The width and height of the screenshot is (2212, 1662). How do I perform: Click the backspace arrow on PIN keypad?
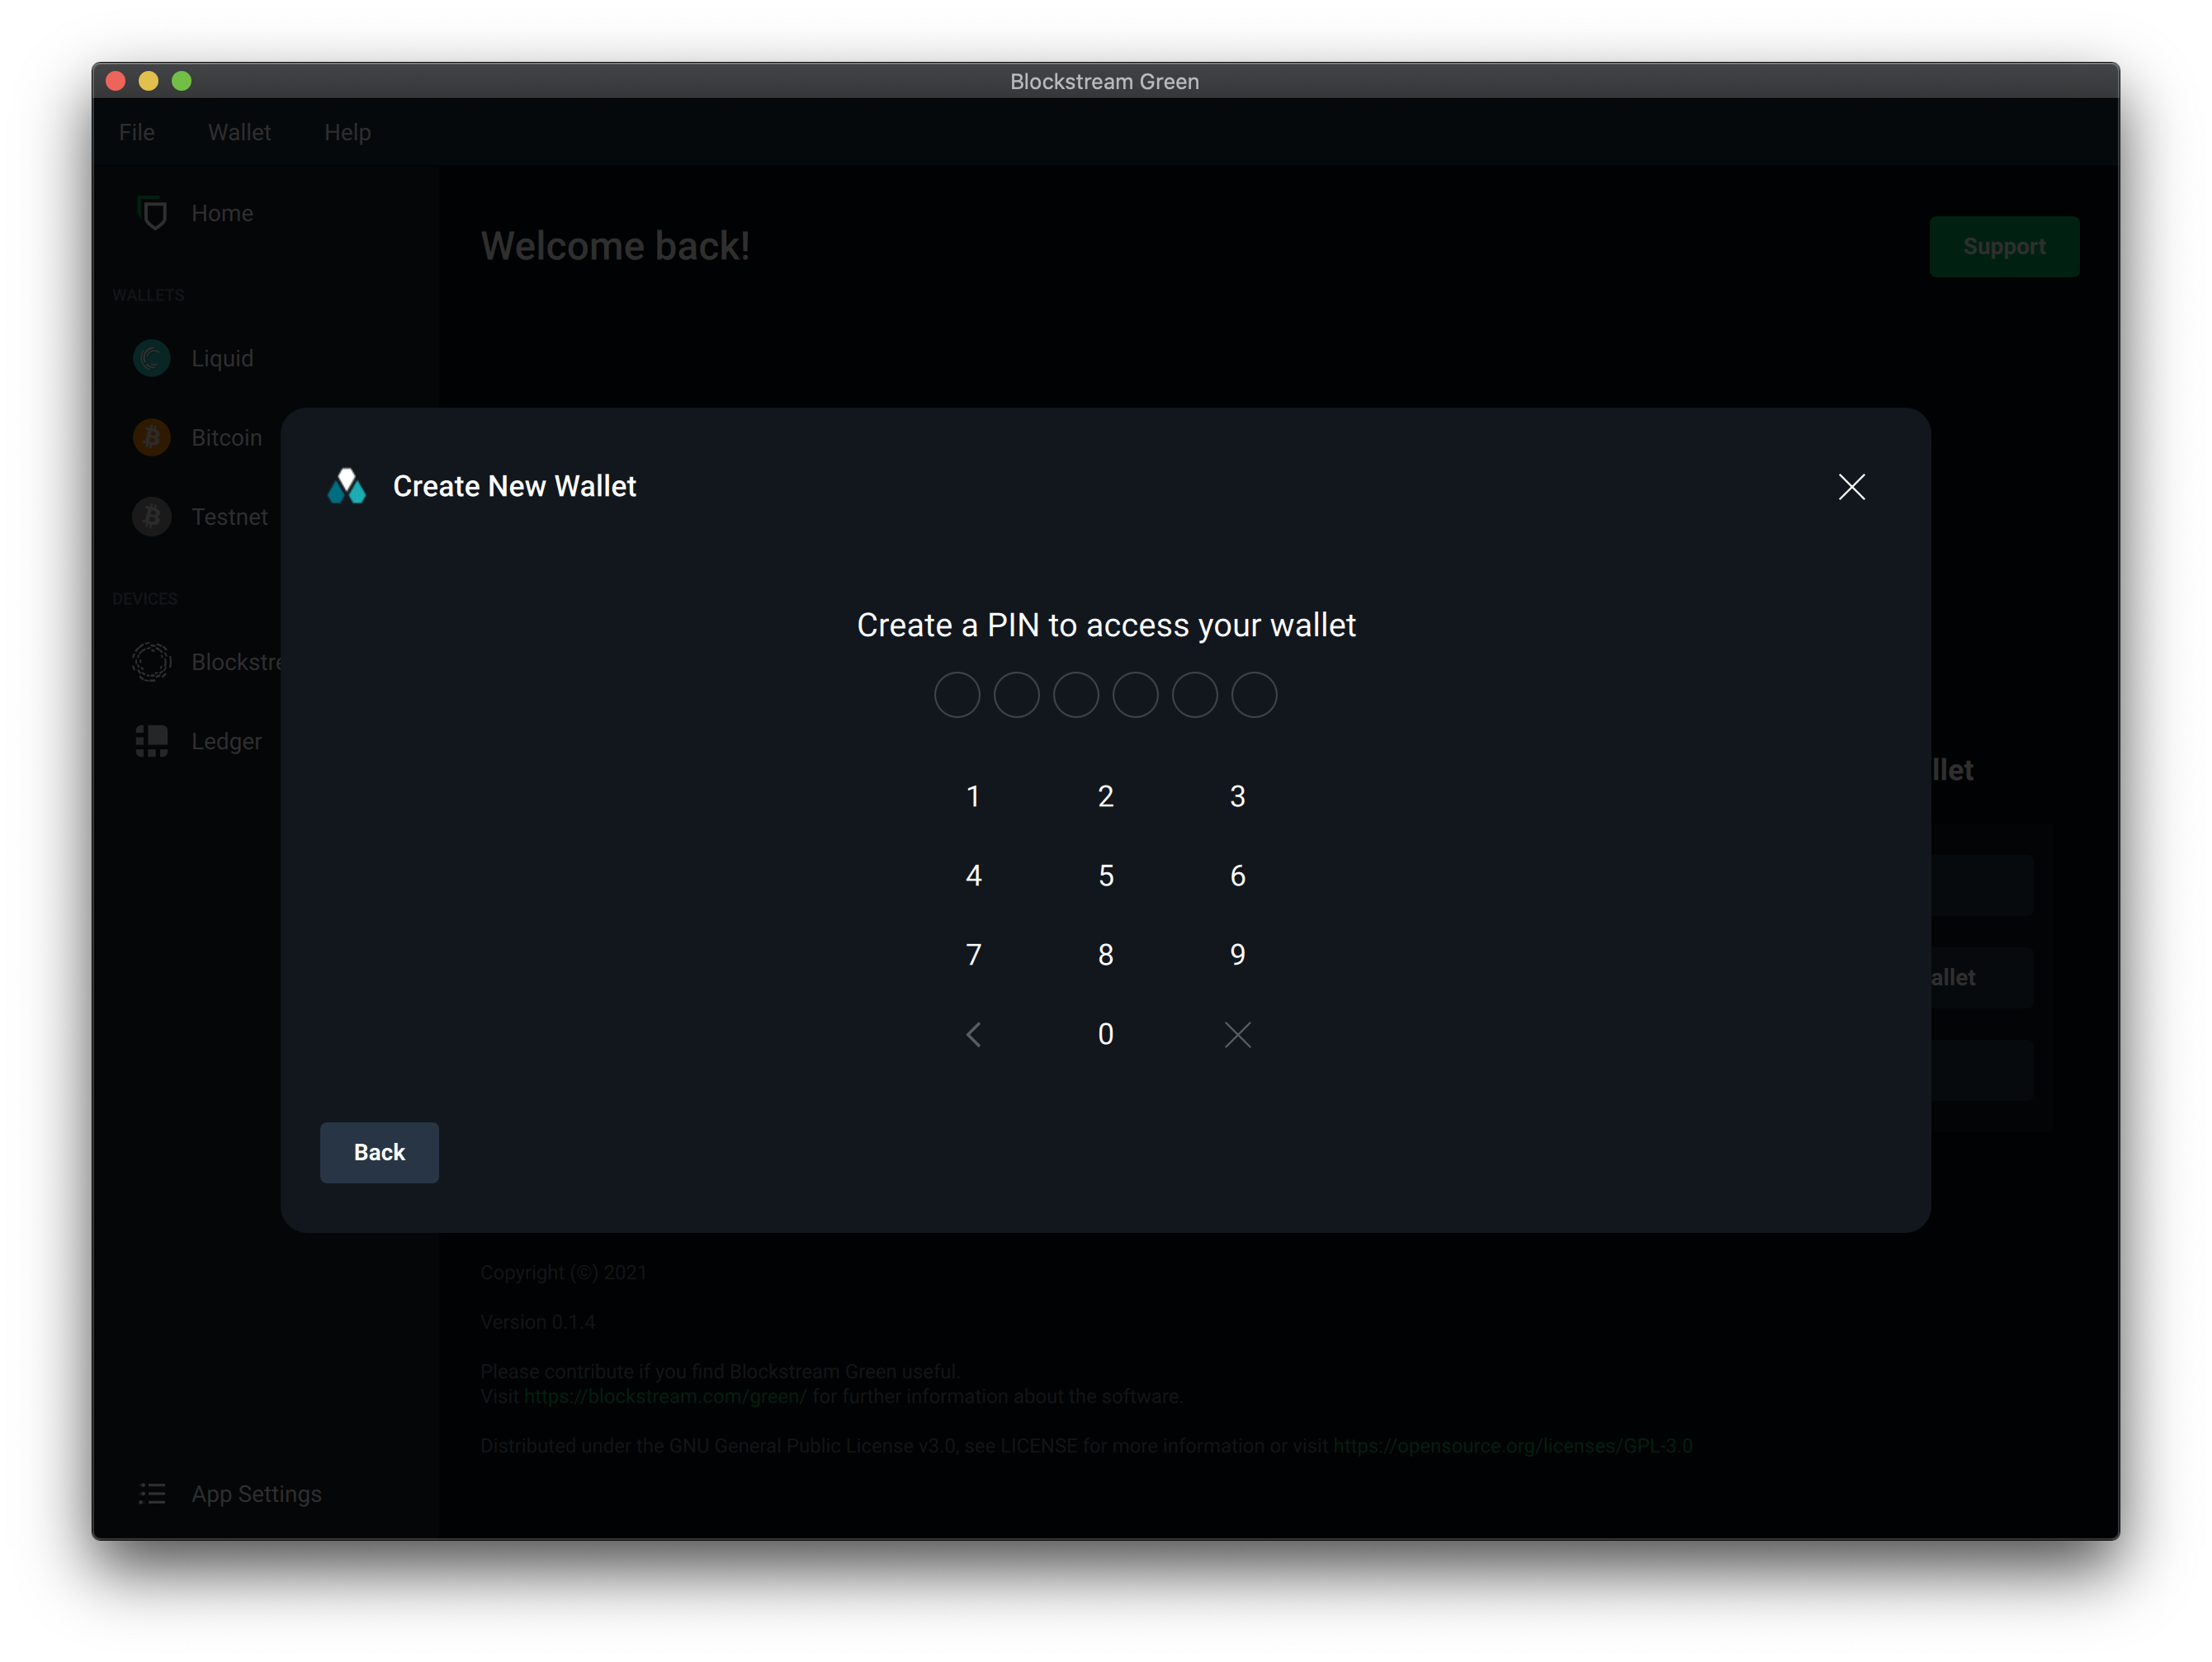click(x=973, y=1034)
